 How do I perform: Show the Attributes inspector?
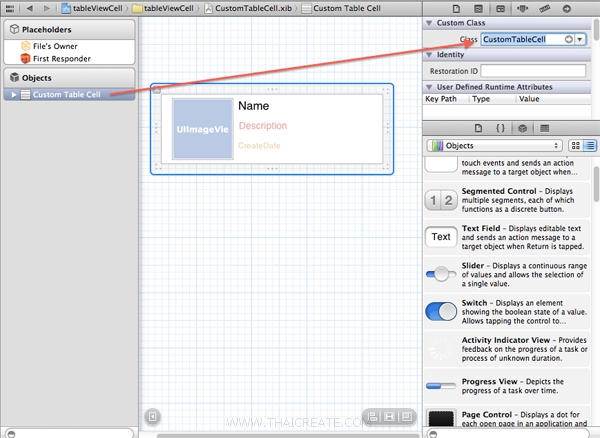click(x=522, y=8)
